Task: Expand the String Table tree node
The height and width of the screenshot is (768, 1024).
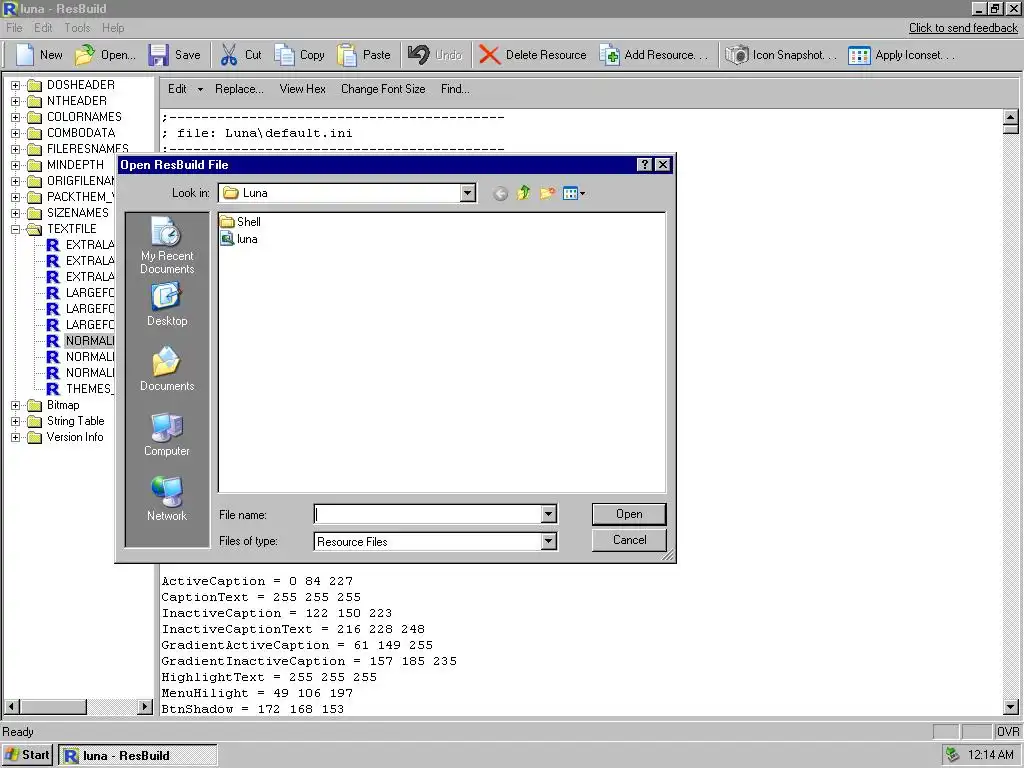Action: click(16, 421)
